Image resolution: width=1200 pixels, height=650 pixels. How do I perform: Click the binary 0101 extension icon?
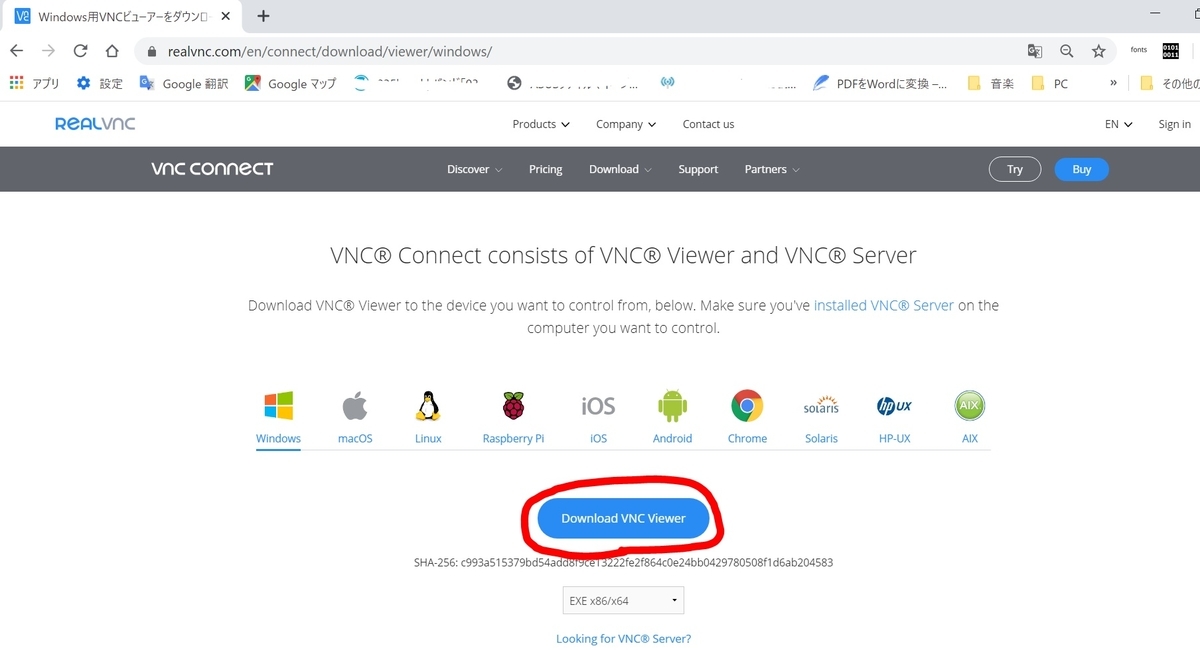[x=1170, y=51]
